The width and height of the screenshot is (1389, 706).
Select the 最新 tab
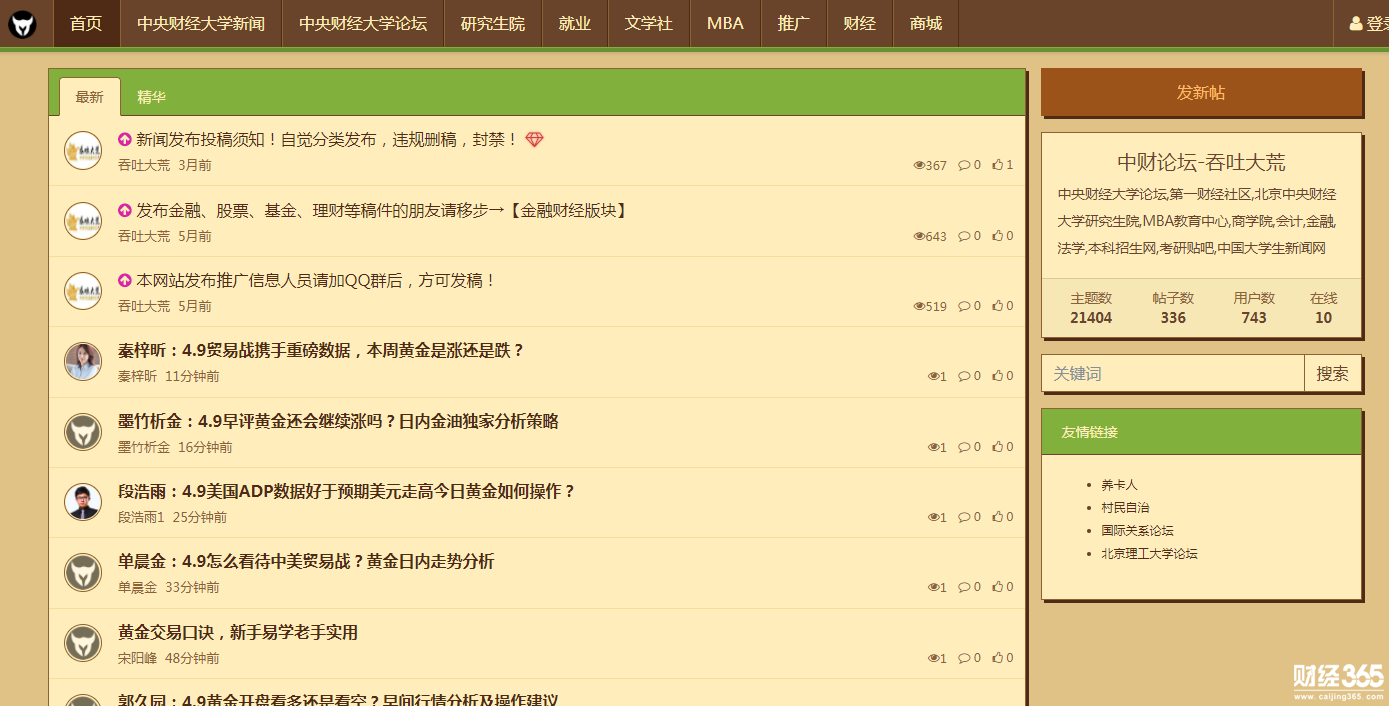[x=90, y=97]
